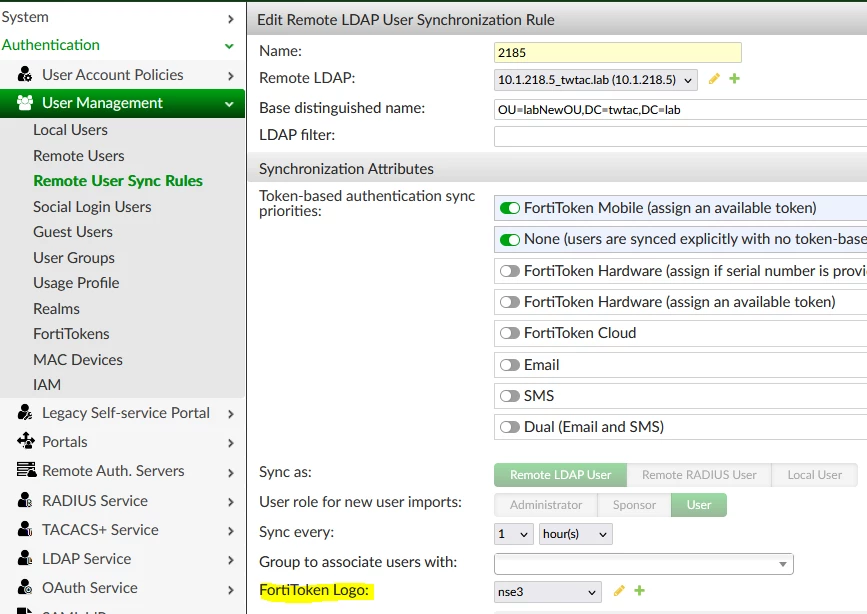This screenshot has height=614, width=867.
Task: Add a new Remote LDAP server (plus icon)
Action: click(x=734, y=79)
